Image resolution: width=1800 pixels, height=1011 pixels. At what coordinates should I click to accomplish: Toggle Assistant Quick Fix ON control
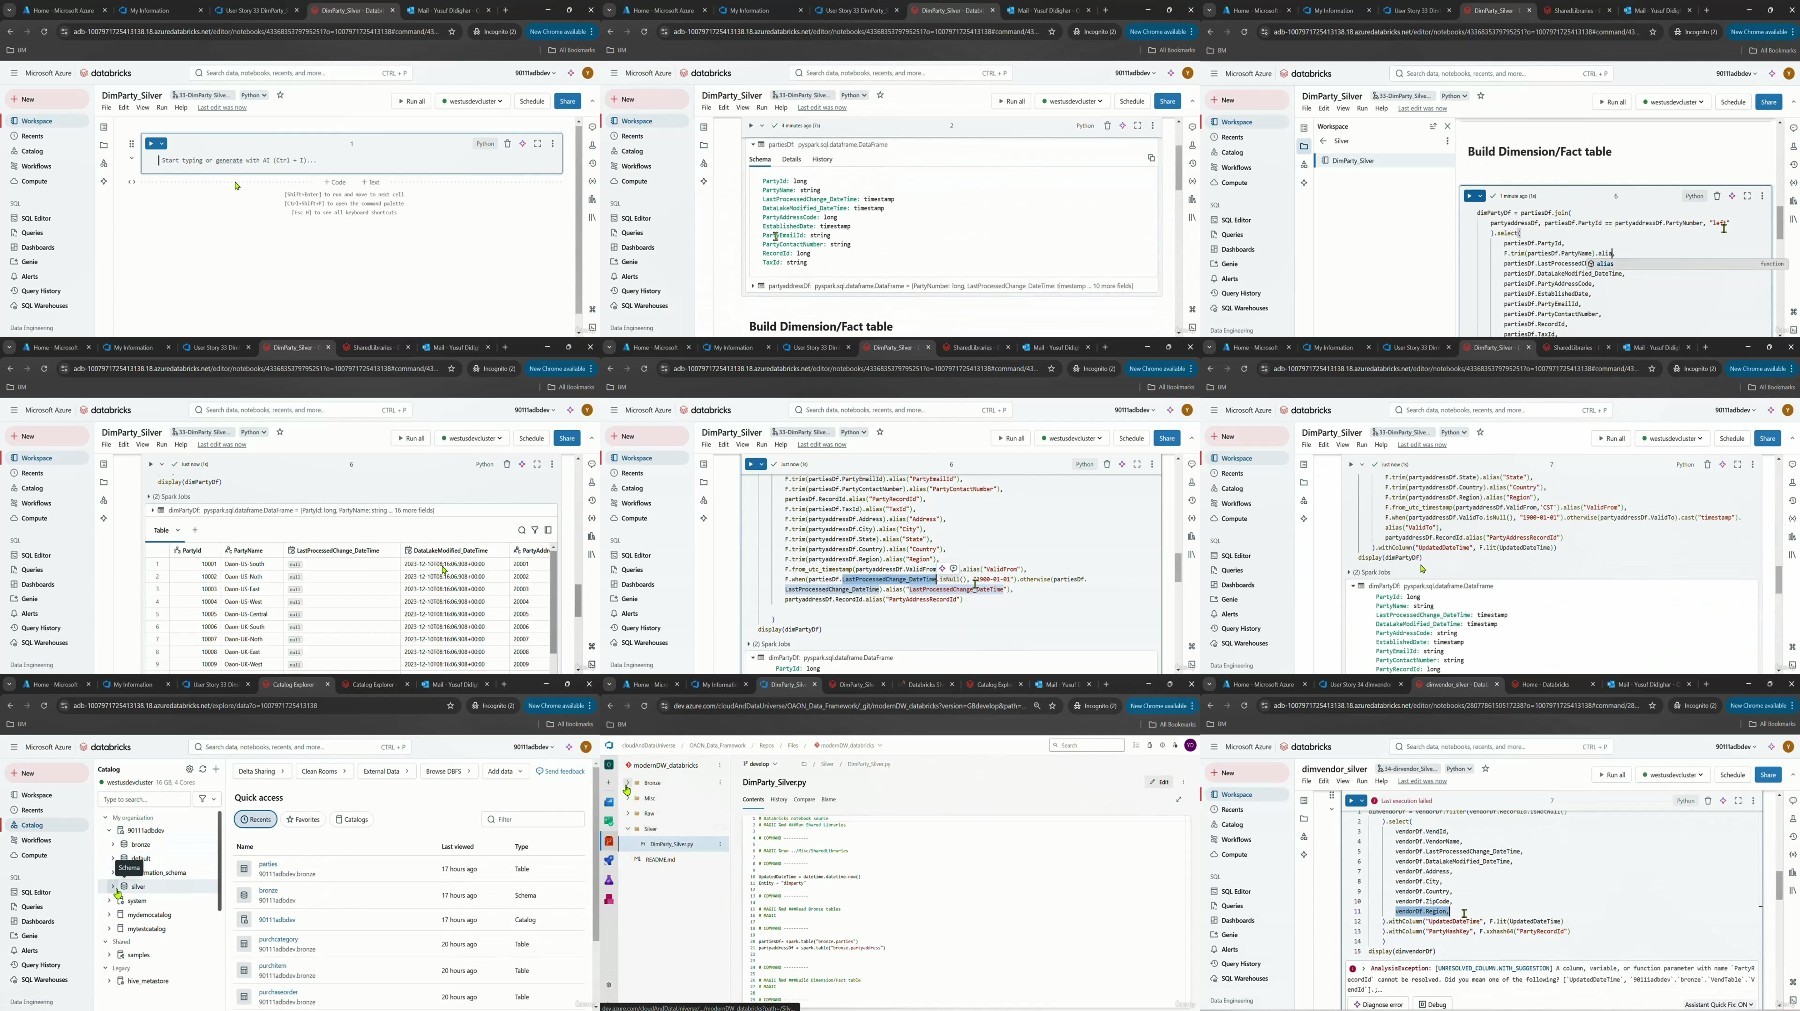(1721, 1004)
